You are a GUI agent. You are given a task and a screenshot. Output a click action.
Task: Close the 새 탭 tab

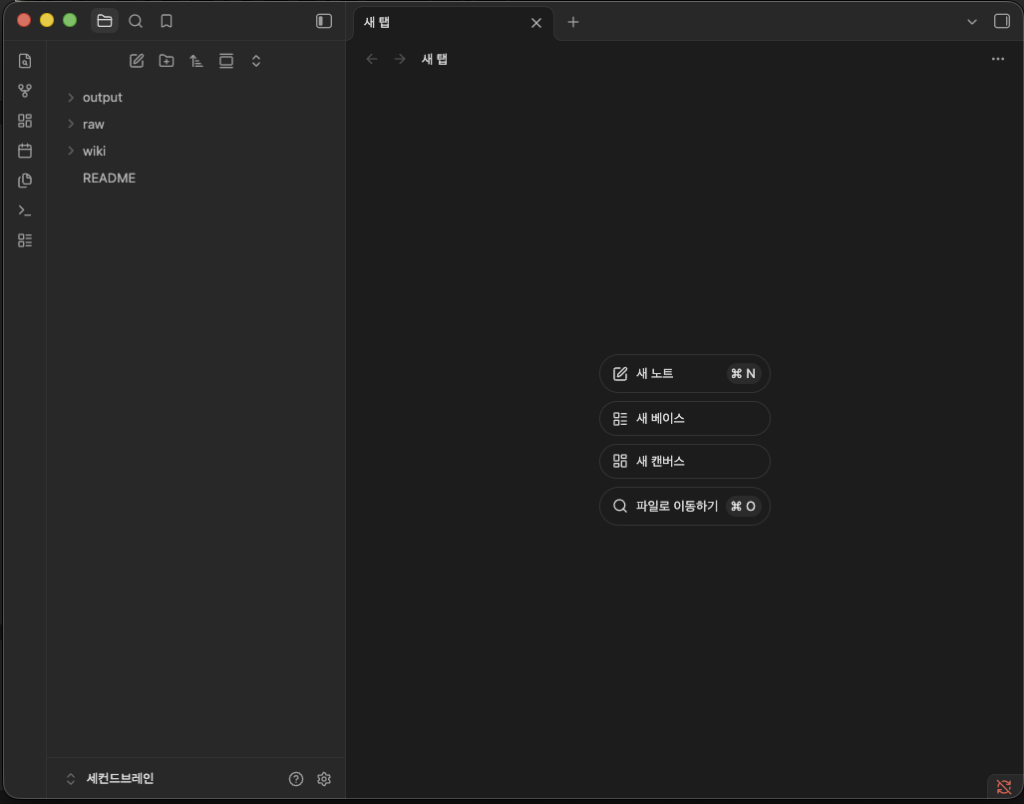tap(536, 23)
